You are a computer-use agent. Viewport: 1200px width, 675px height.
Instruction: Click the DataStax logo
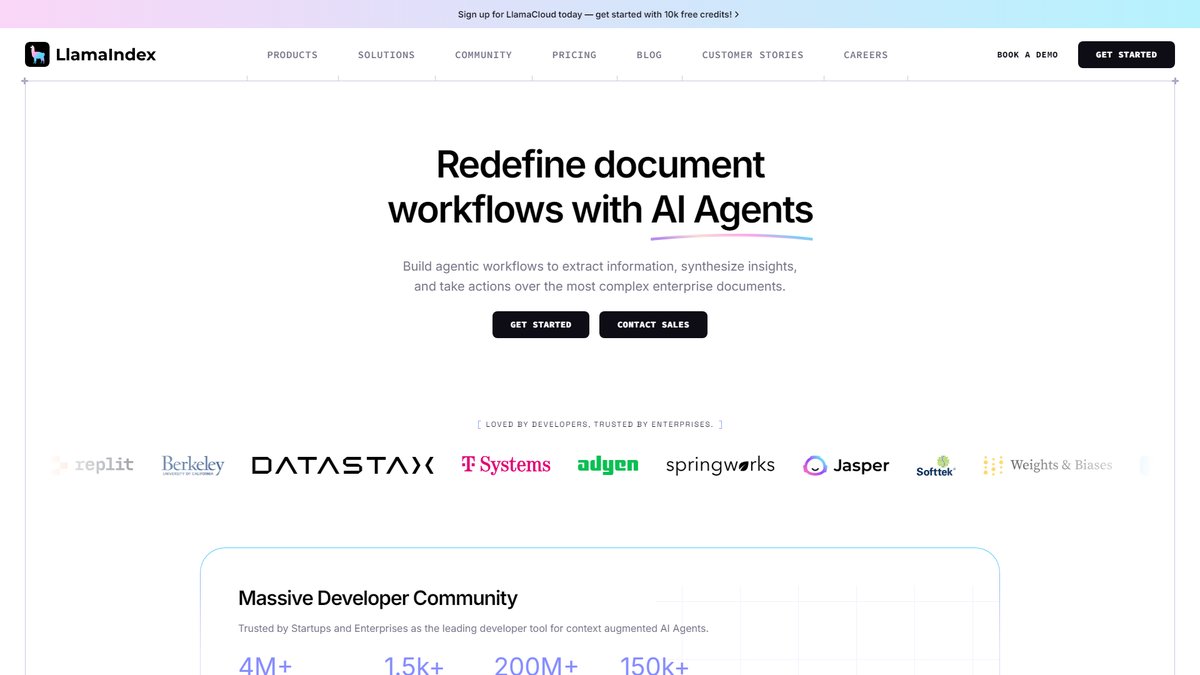[x=343, y=465]
